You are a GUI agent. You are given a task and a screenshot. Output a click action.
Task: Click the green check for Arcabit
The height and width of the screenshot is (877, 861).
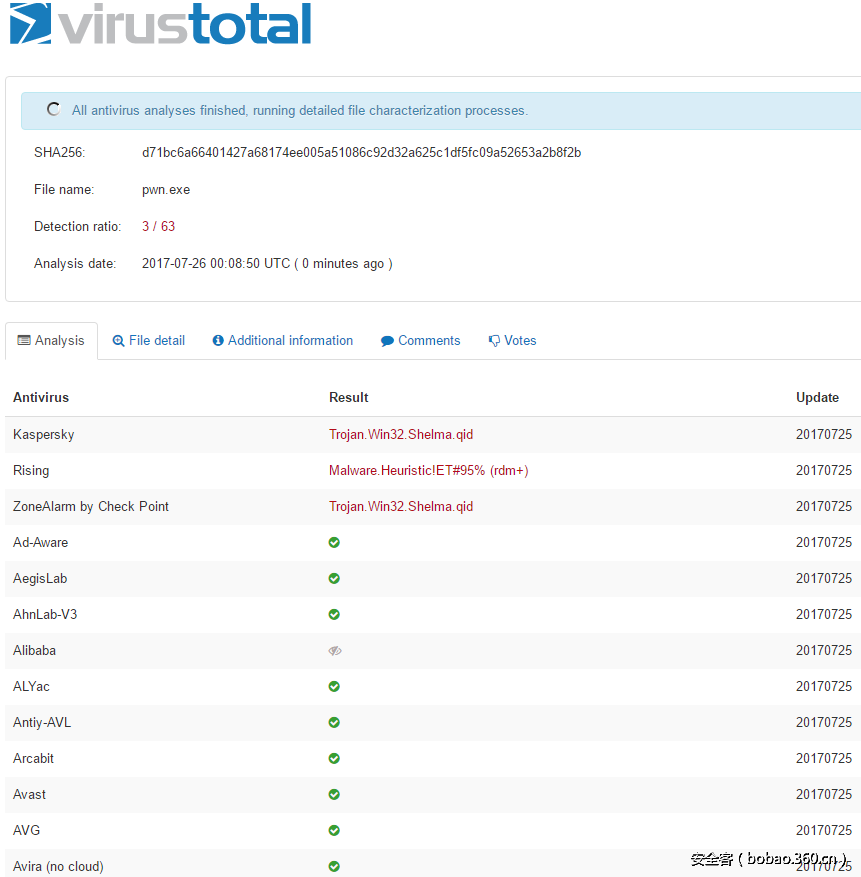[334, 758]
